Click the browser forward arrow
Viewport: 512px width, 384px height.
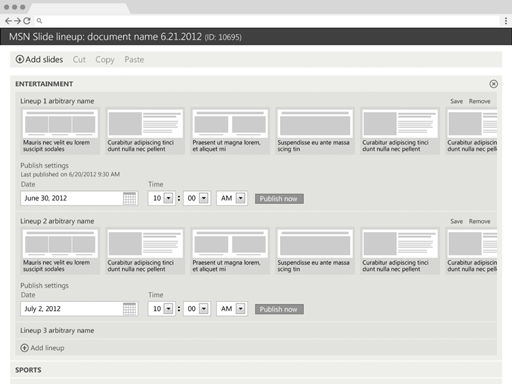point(17,21)
